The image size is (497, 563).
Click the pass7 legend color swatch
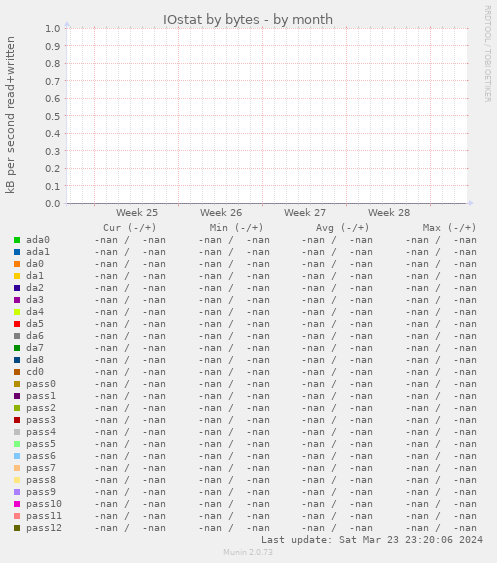pos(17,468)
